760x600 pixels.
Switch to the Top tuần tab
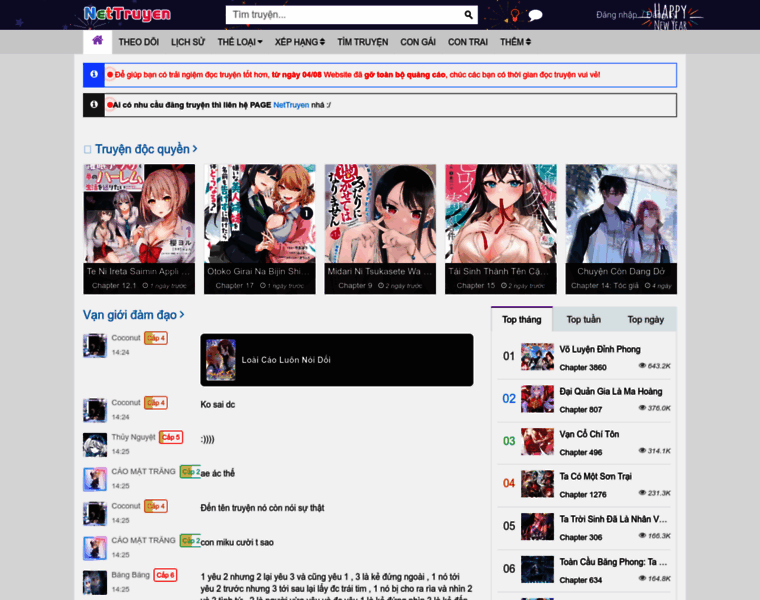pyautogui.click(x=584, y=319)
